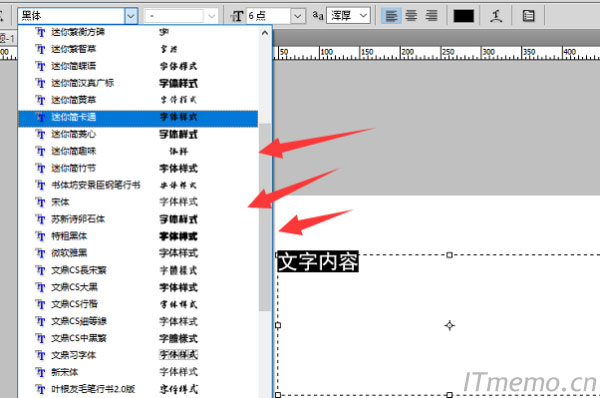Click the font family field showing 黑体
600x398 pixels.
pos(72,16)
